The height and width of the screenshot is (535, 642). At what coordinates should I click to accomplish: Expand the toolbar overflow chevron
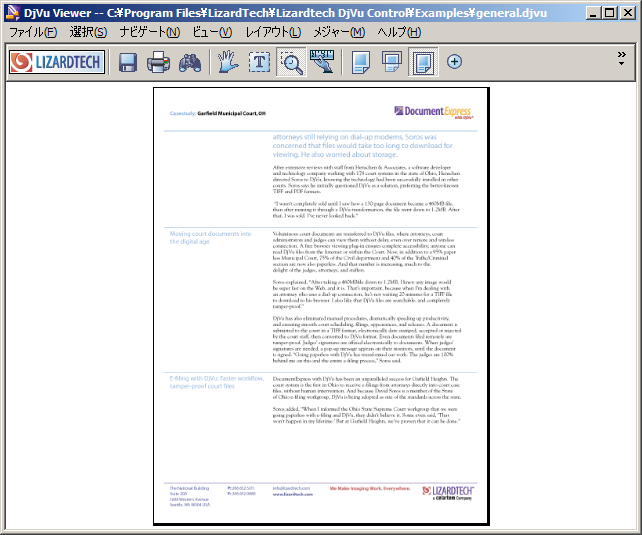(622, 58)
